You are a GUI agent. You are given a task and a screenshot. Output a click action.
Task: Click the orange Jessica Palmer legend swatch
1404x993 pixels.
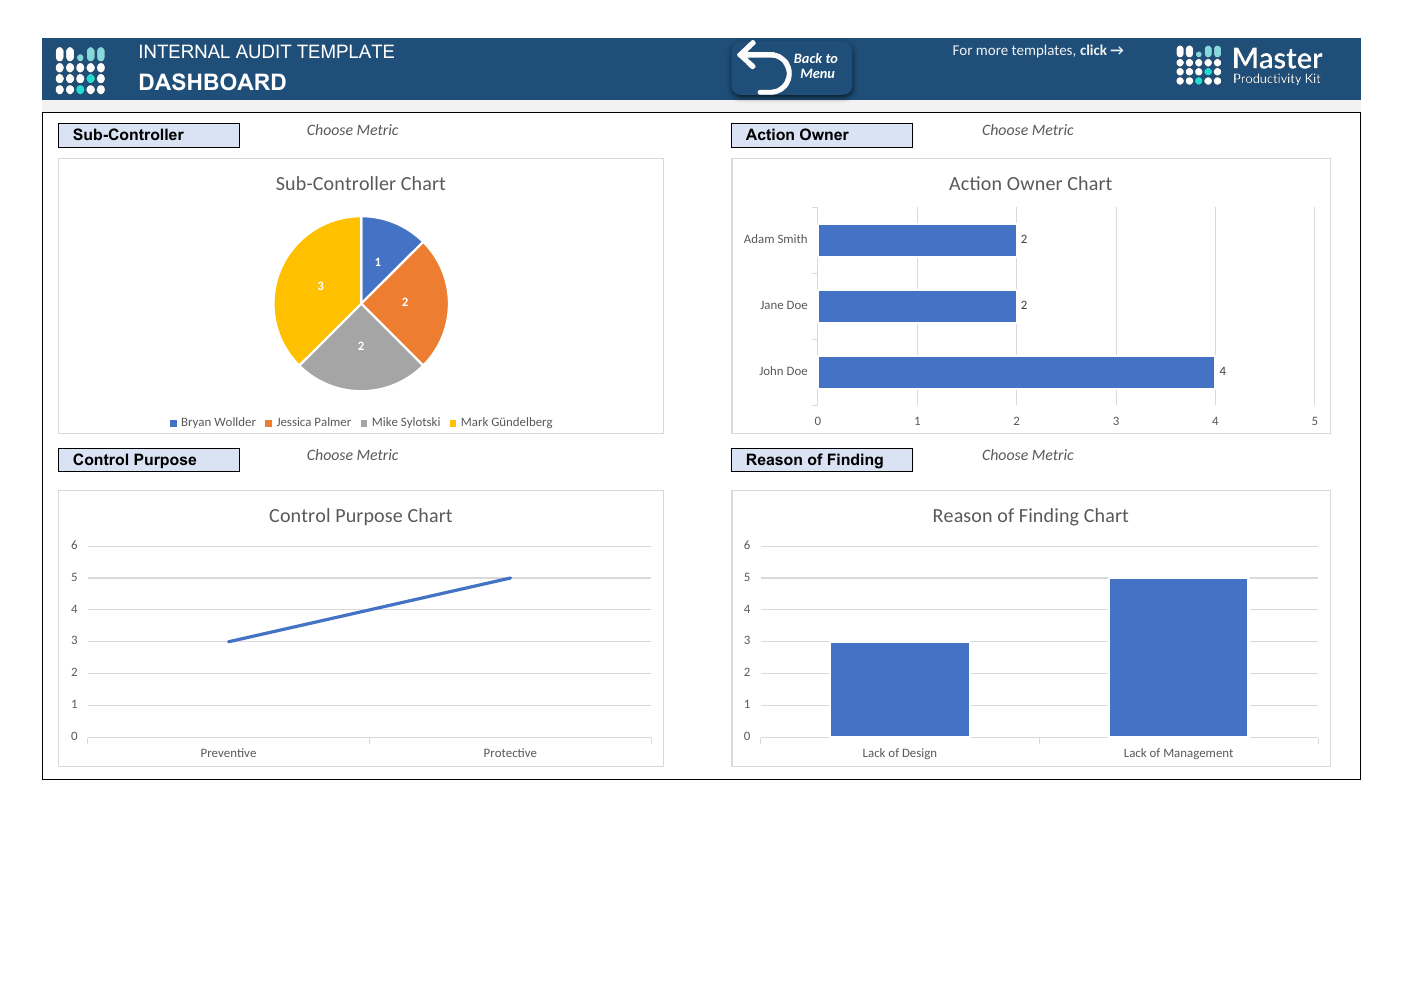point(268,423)
